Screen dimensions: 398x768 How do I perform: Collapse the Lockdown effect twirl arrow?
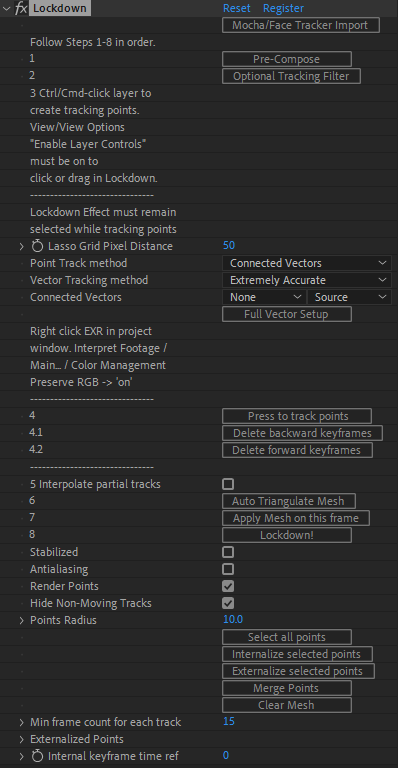point(6,8)
